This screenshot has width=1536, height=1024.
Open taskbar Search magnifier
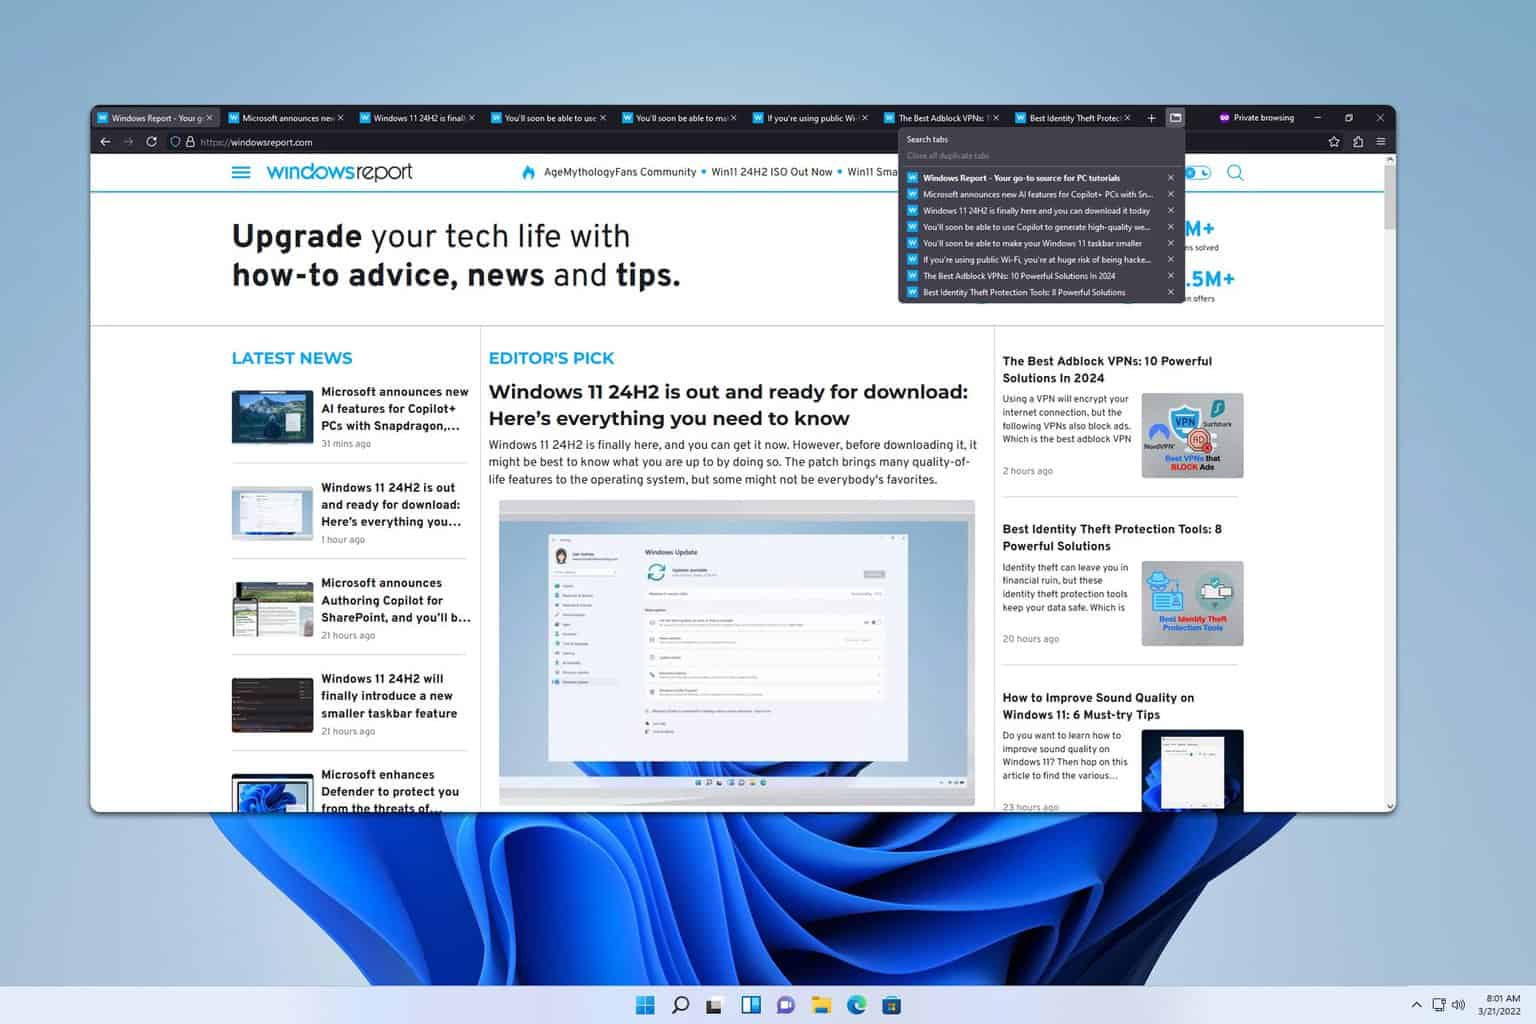click(x=680, y=1005)
